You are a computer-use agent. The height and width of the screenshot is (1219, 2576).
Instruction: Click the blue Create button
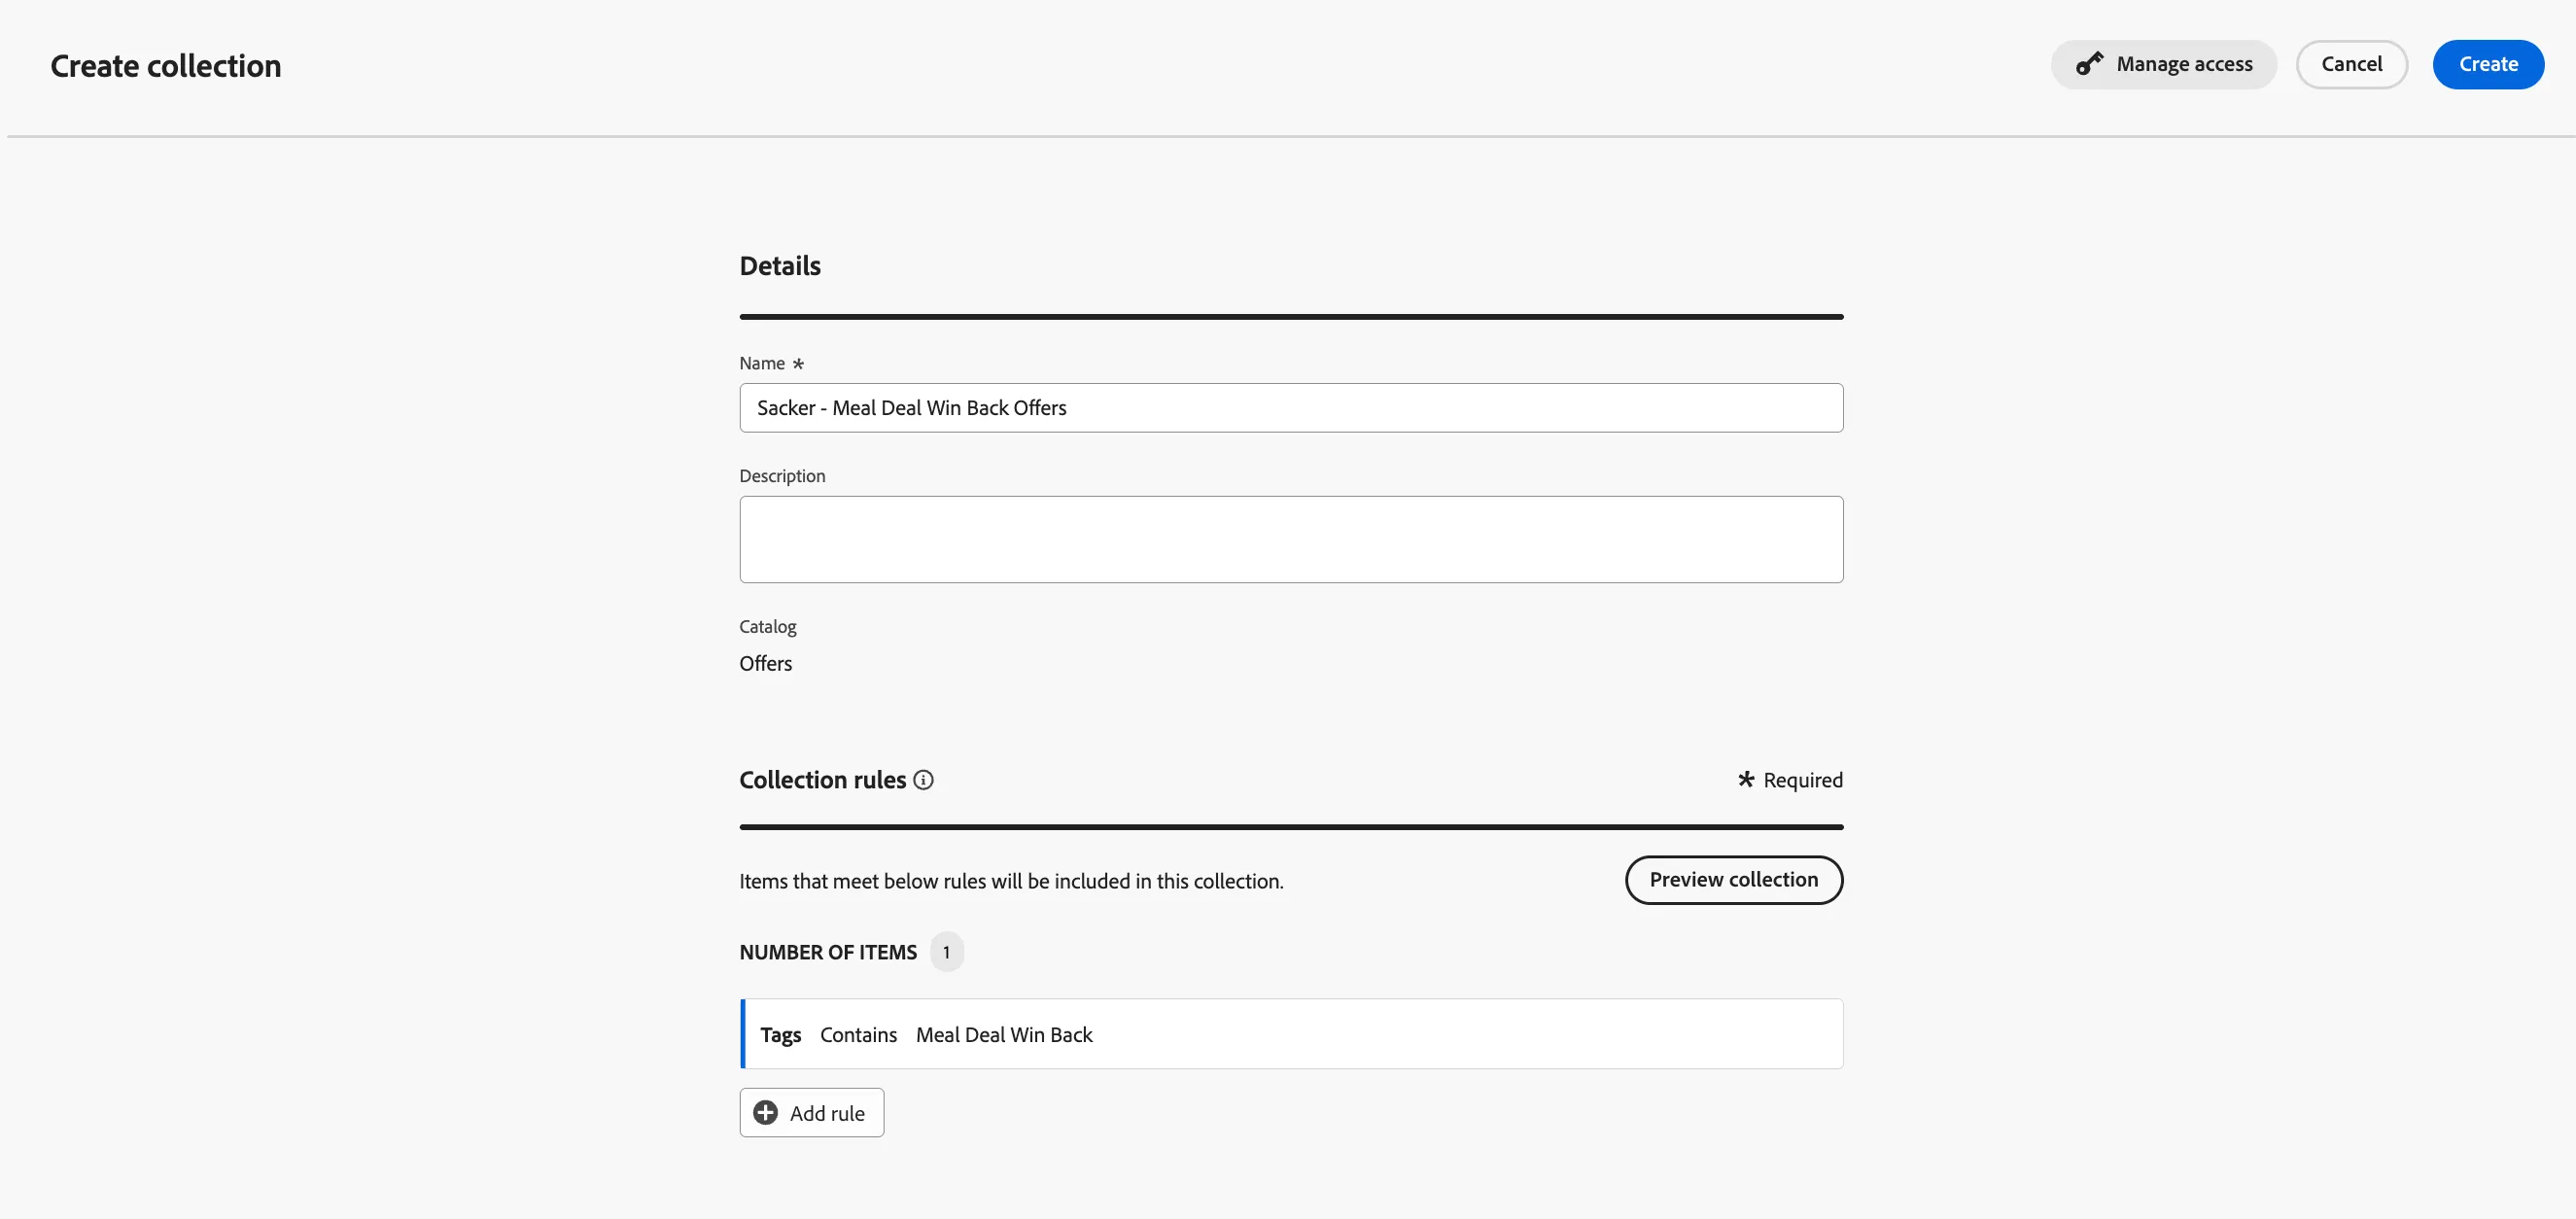coord(2488,64)
